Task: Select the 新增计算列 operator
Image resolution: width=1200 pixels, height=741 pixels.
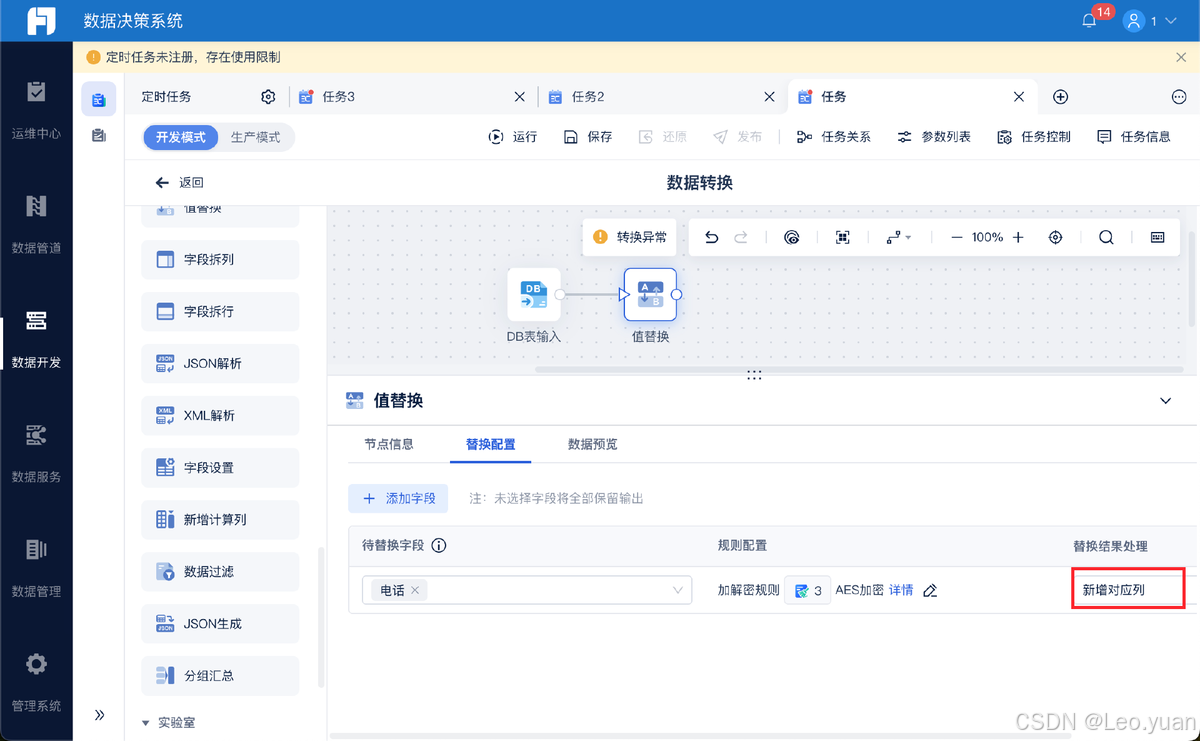Action: tap(220, 519)
